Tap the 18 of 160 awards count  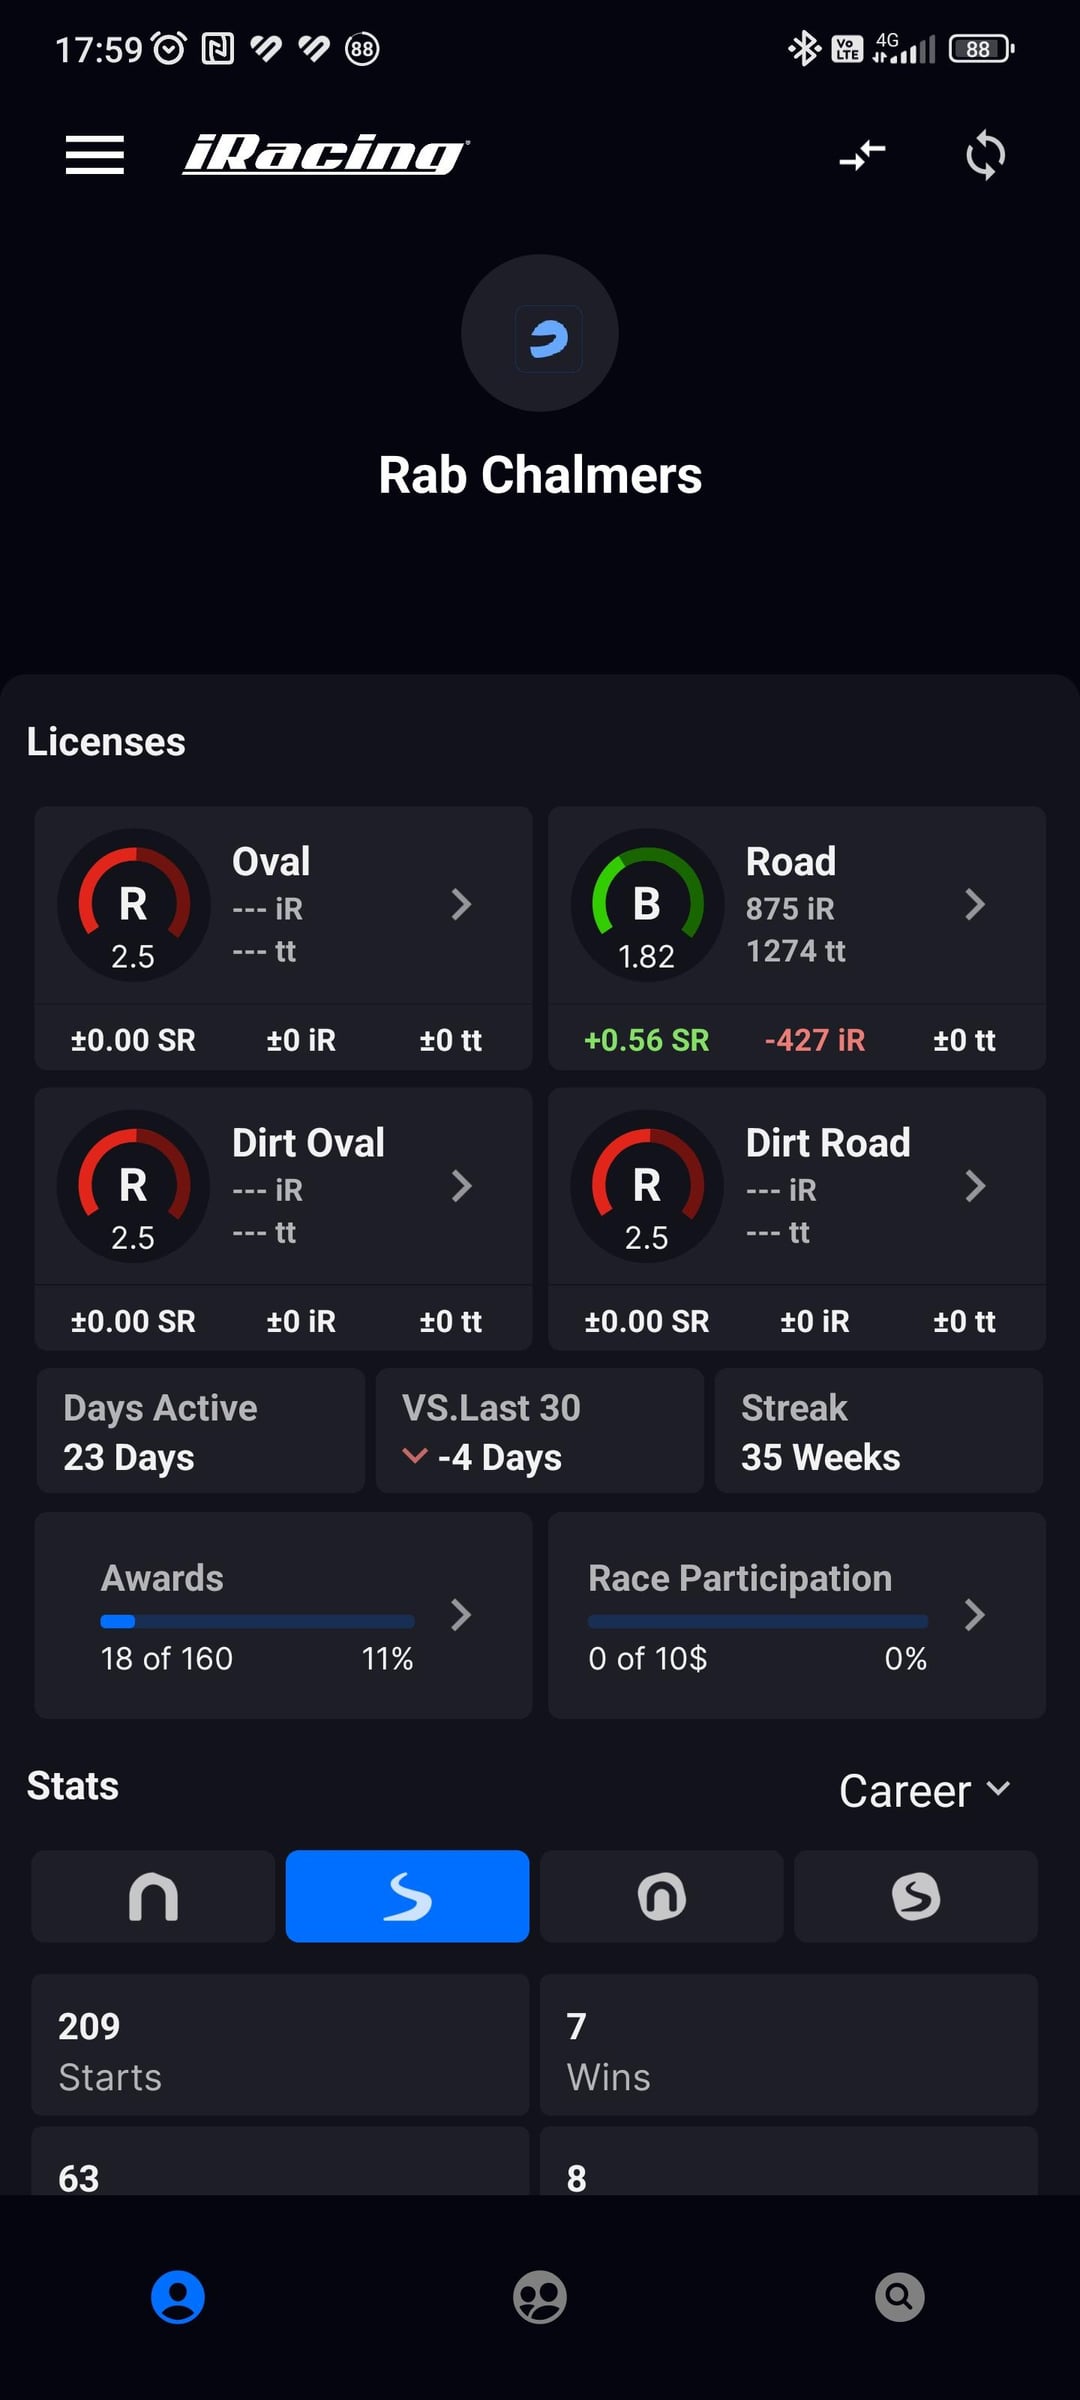[x=166, y=1659]
